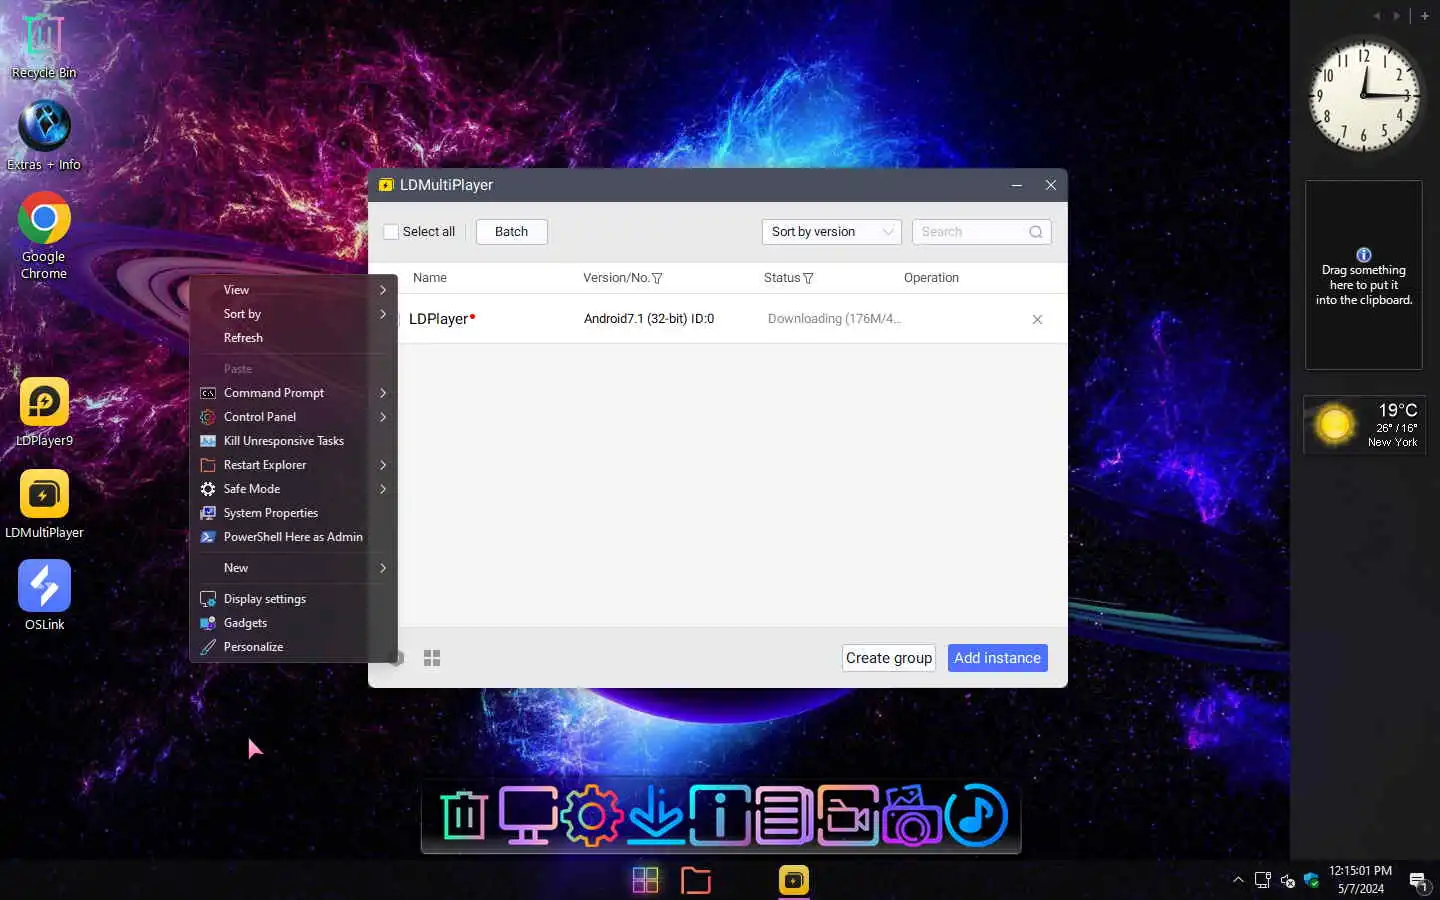
Task: Remove LDPlayer instance with the row X icon
Action: click(1037, 319)
